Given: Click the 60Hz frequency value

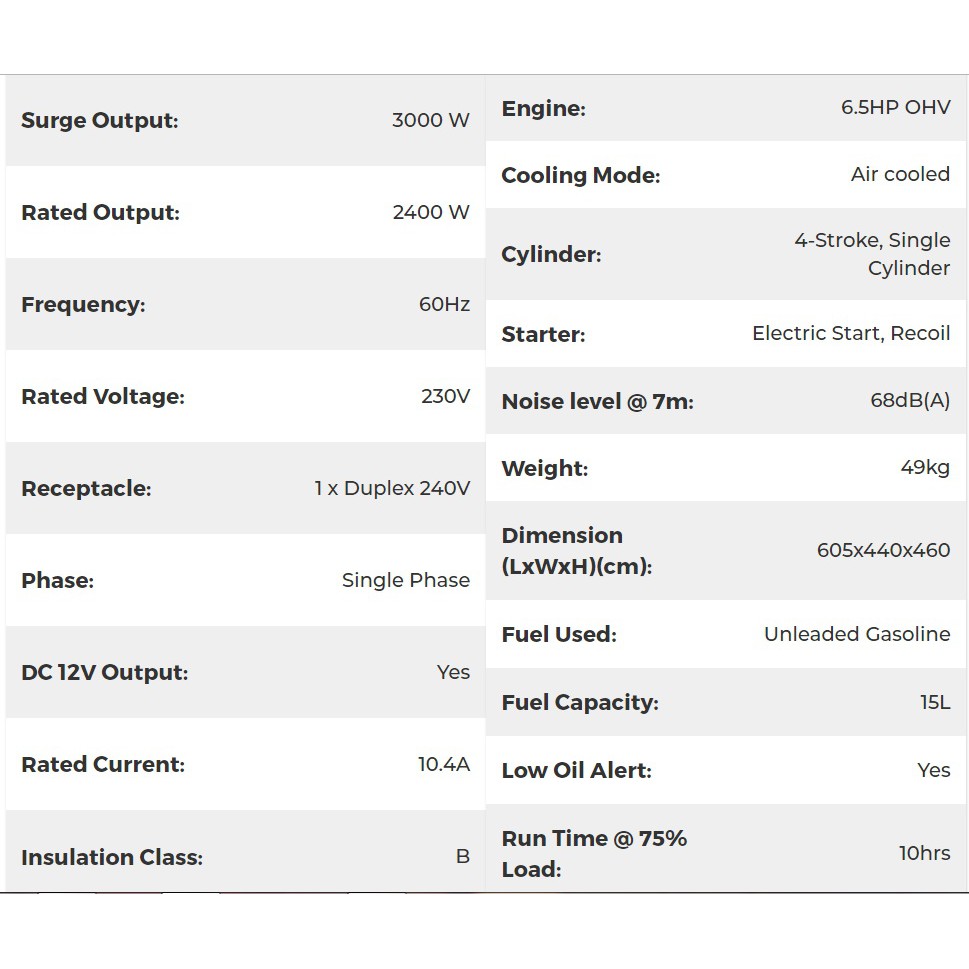Looking at the screenshot, I should click(x=444, y=305).
